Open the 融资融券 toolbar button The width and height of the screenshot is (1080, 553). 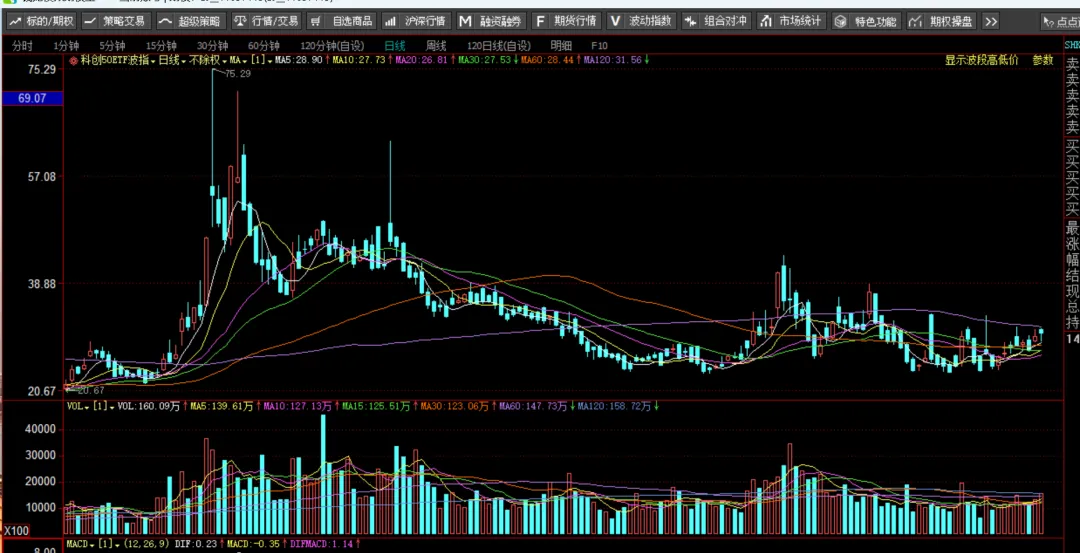coord(491,21)
